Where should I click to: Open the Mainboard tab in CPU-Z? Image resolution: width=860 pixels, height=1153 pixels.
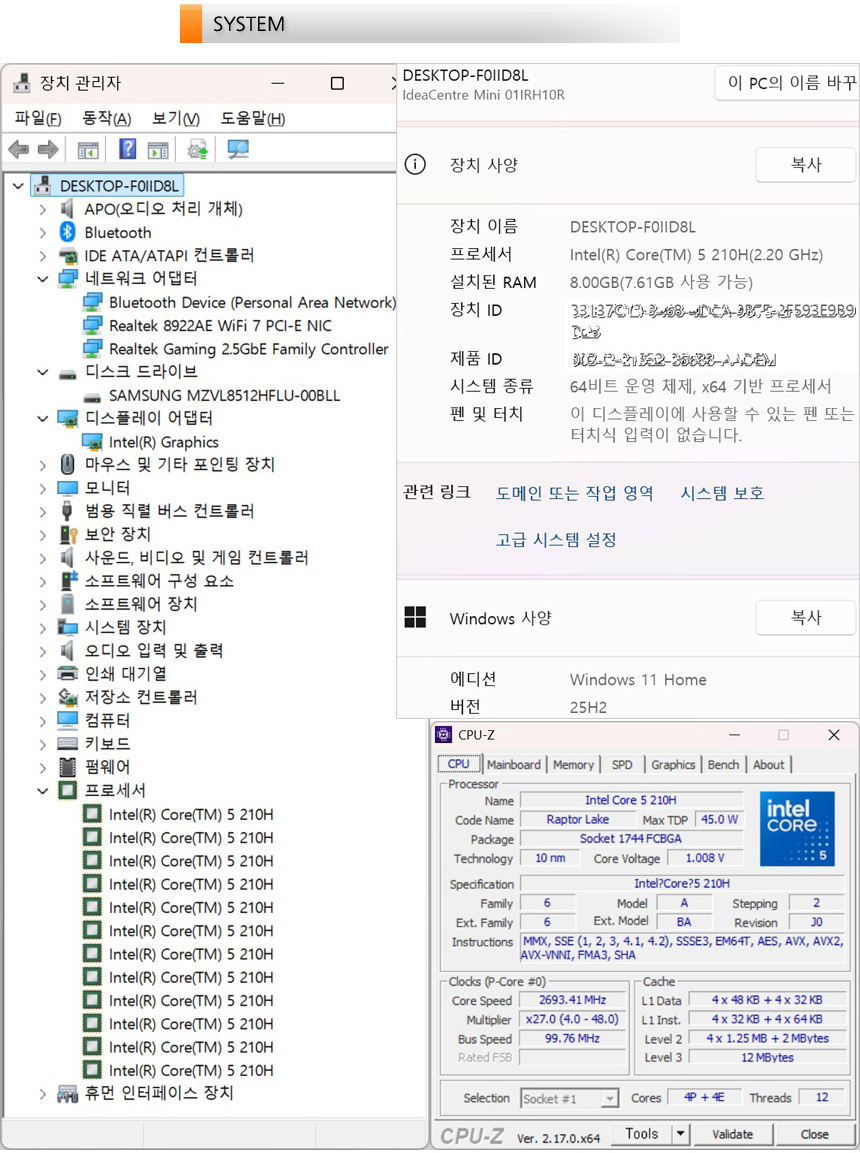click(513, 765)
